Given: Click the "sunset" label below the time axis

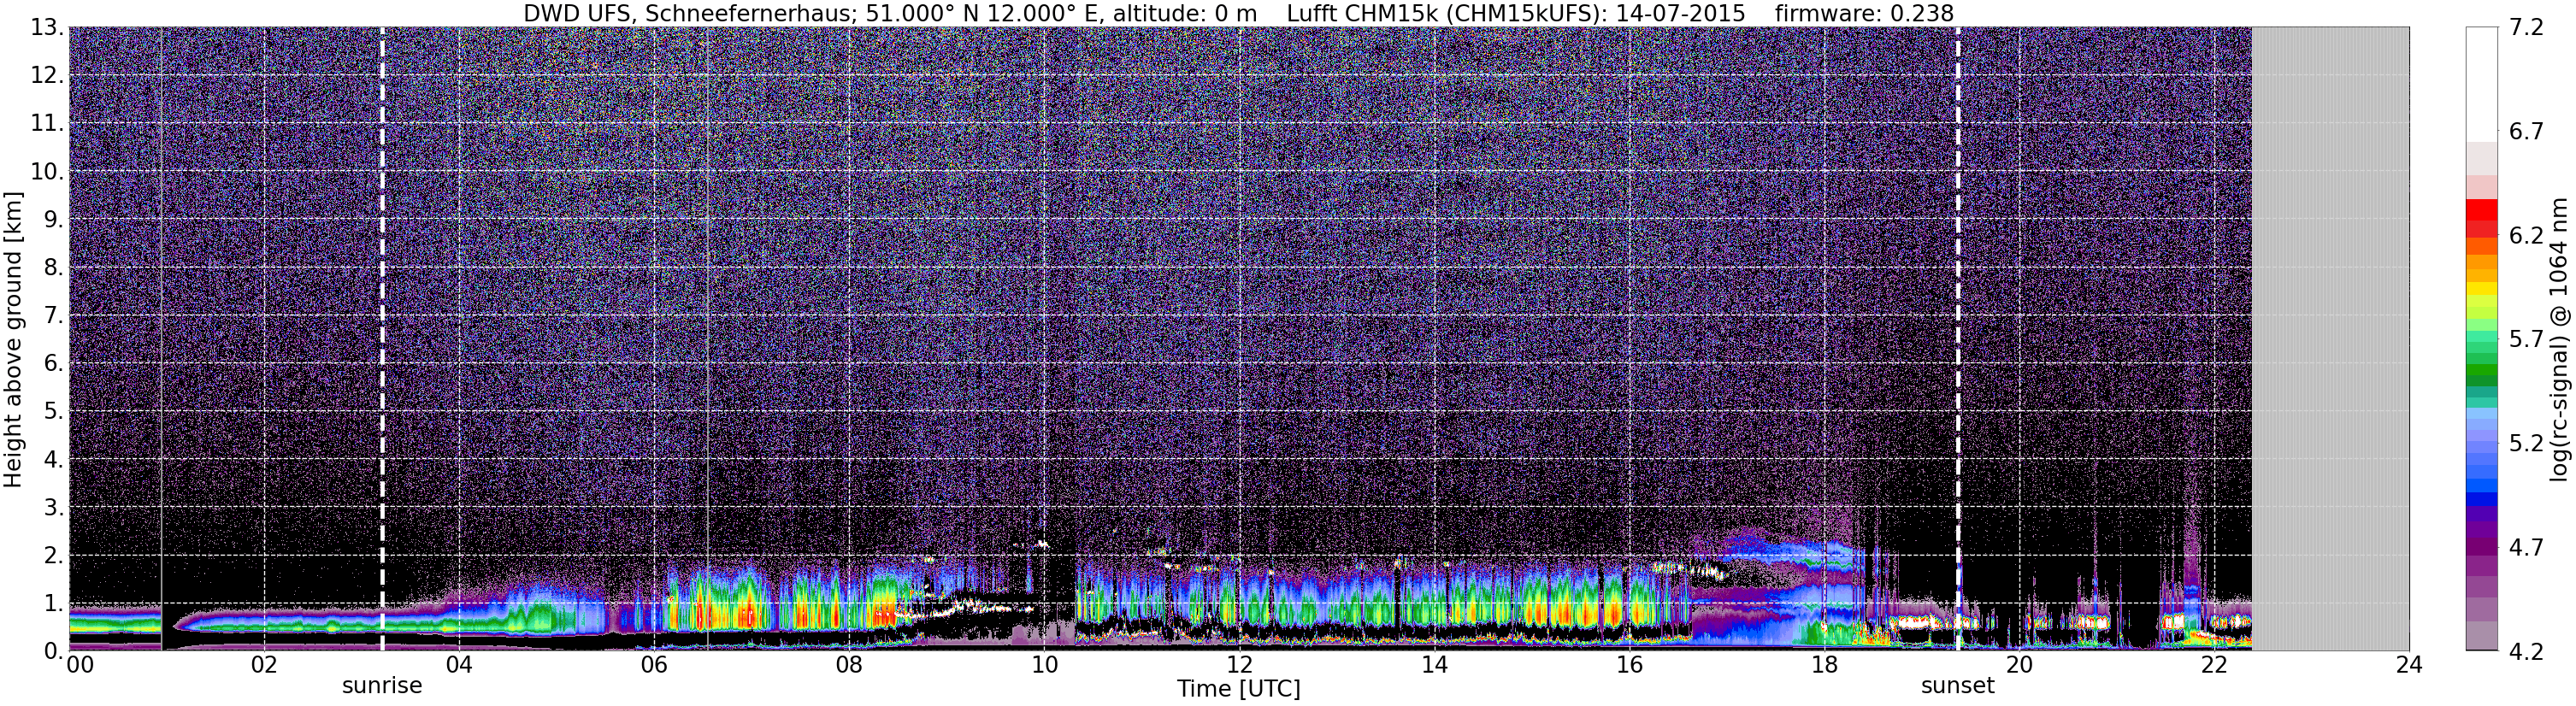Looking at the screenshot, I should [1957, 686].
